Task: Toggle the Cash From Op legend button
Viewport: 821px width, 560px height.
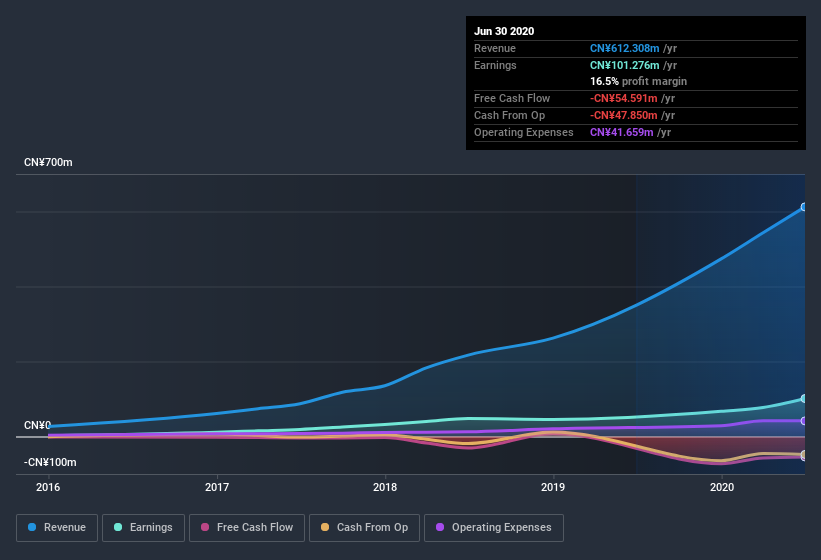Action: coord(364,528)
